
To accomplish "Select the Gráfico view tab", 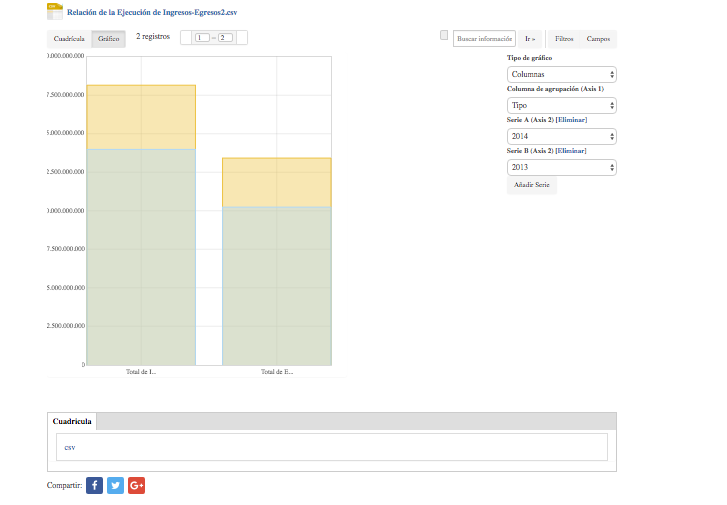I will (x=109, y=39).
